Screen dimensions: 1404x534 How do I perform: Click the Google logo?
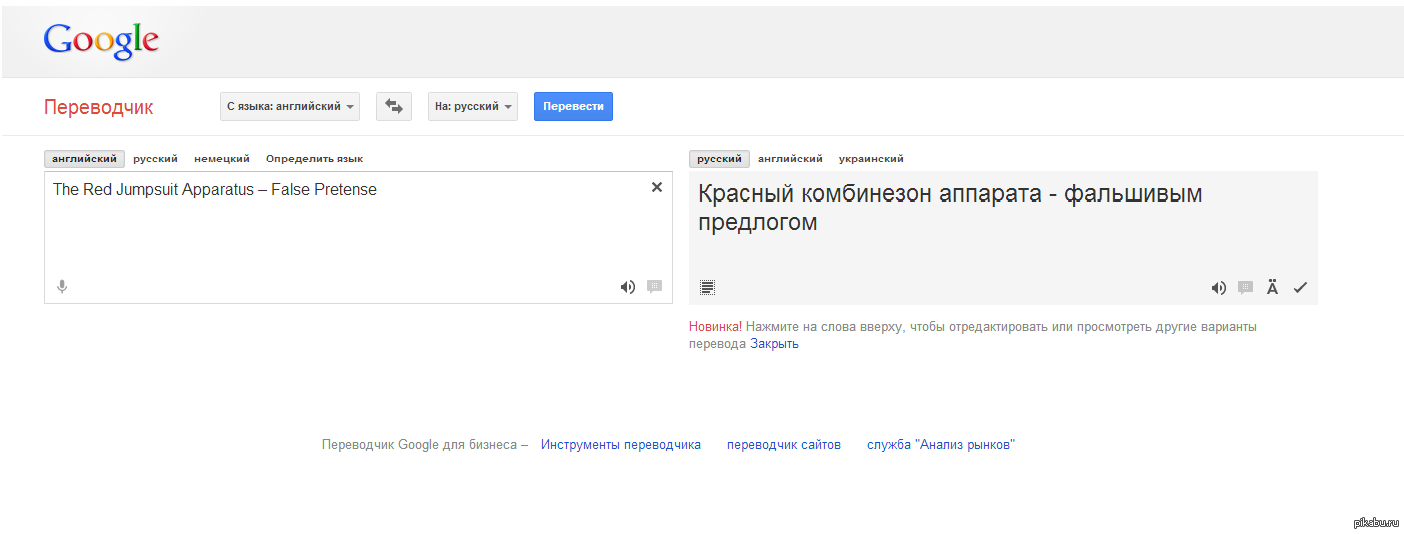pos(101,41)
